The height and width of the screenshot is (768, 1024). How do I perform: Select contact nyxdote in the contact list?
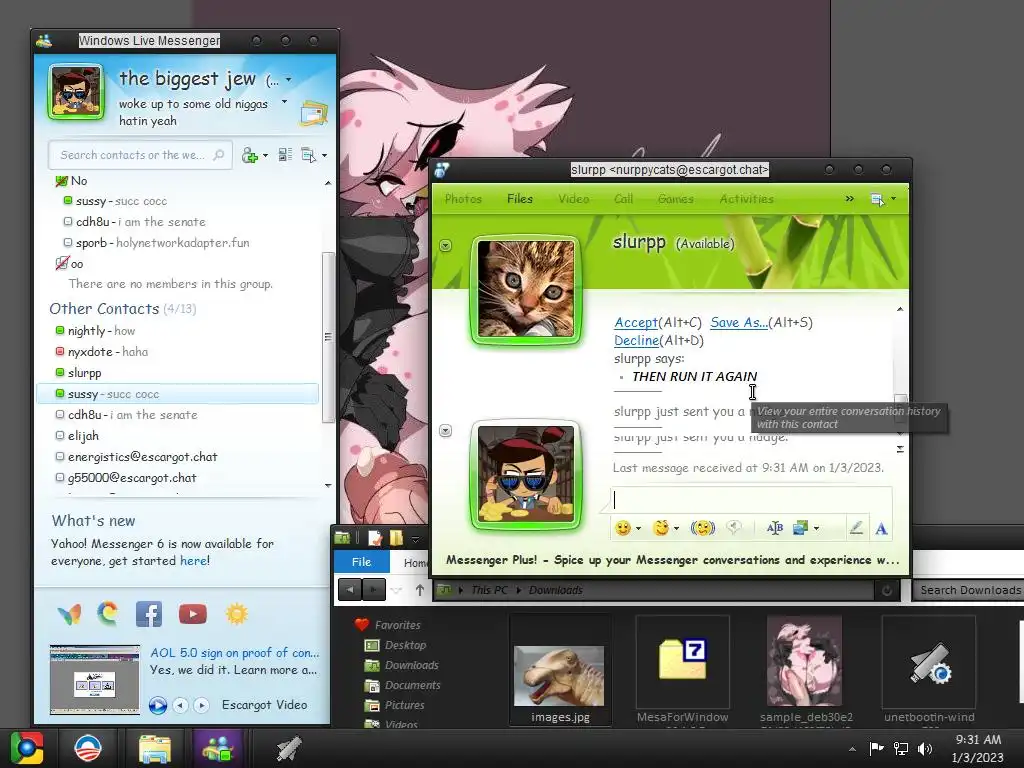tap(176, 351)
